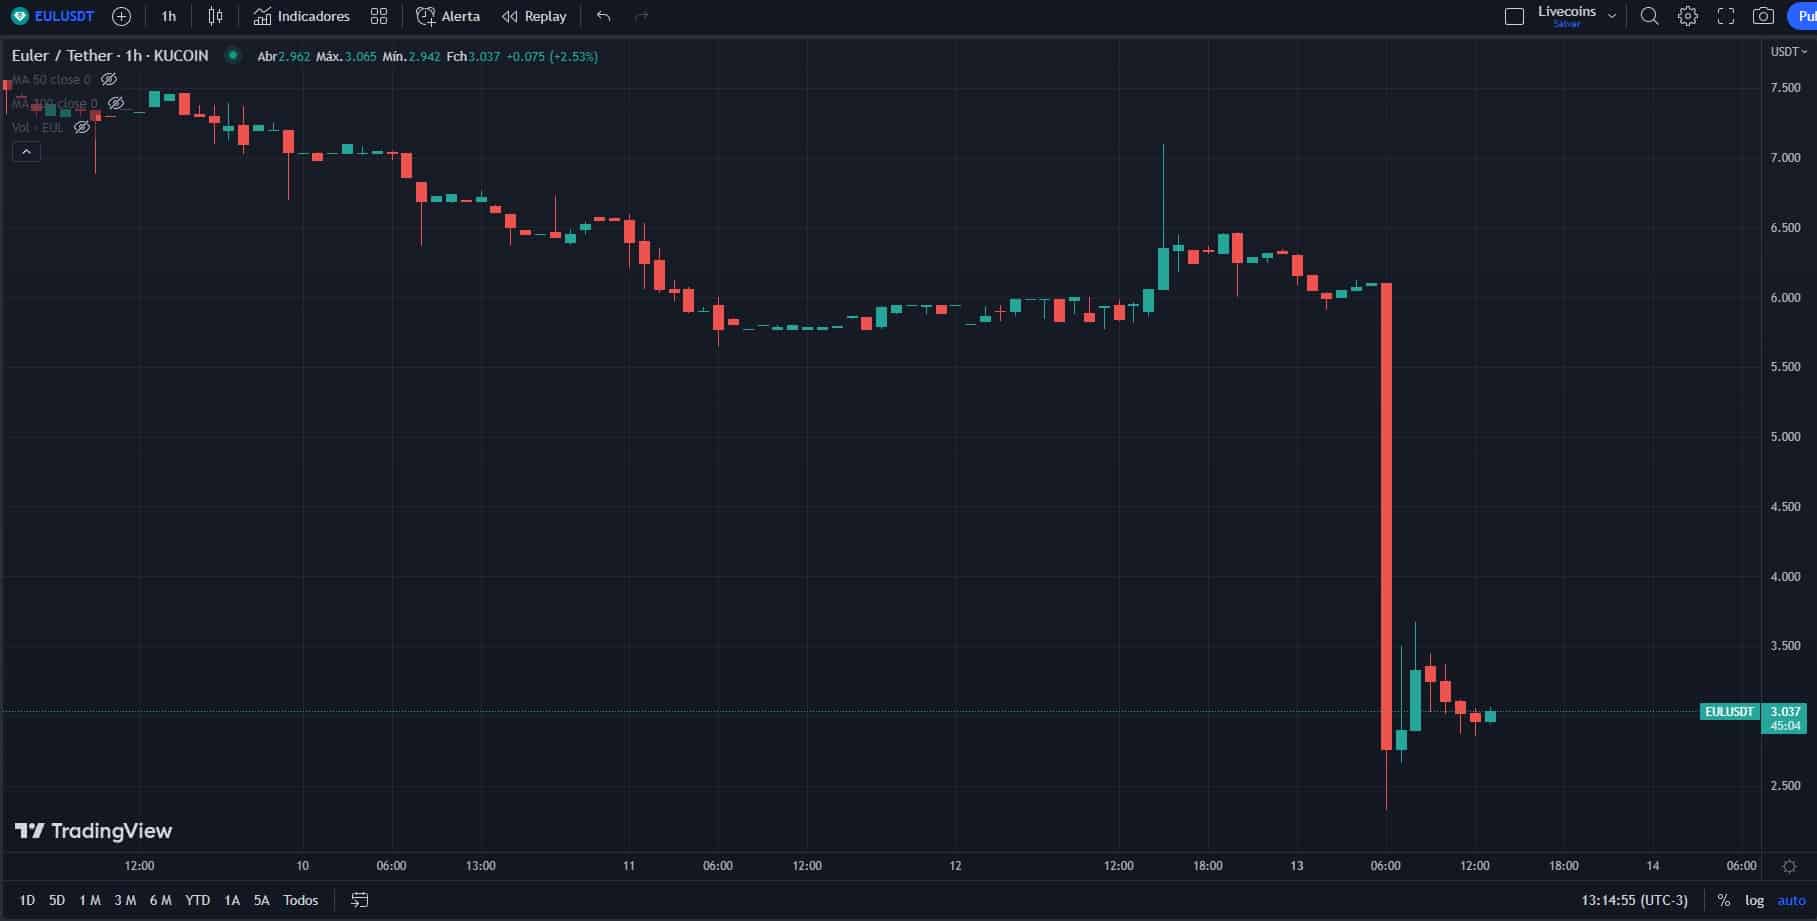
Task: Open chart settings gear icon
Action: (x=1688, y=16)
